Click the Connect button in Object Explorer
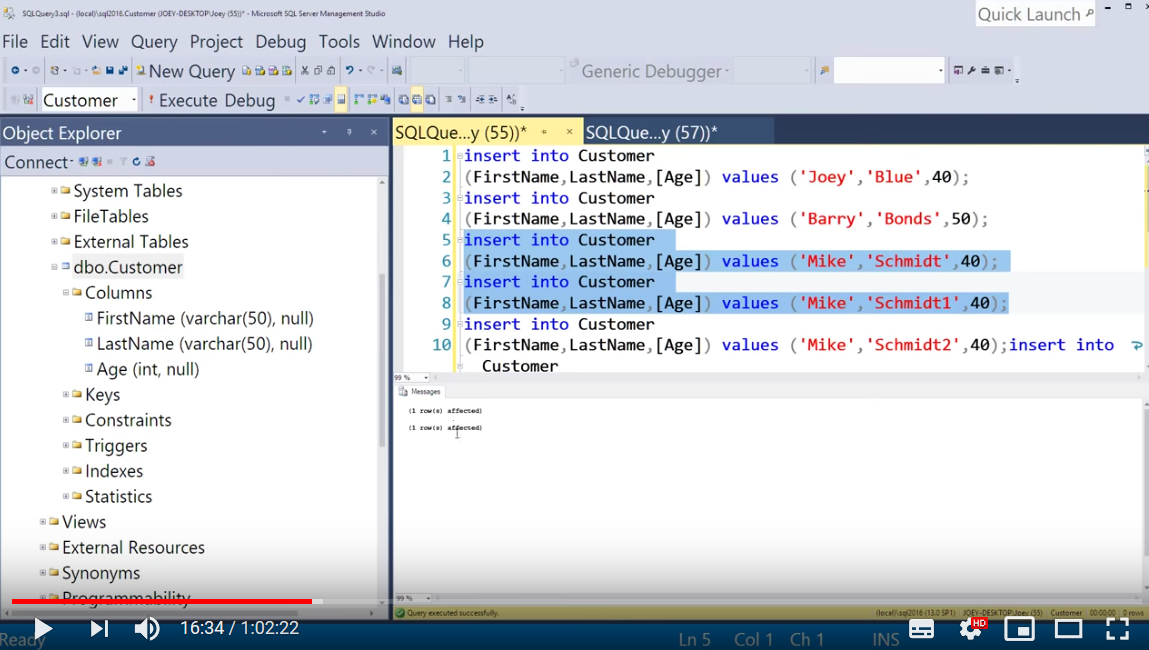 37,162
